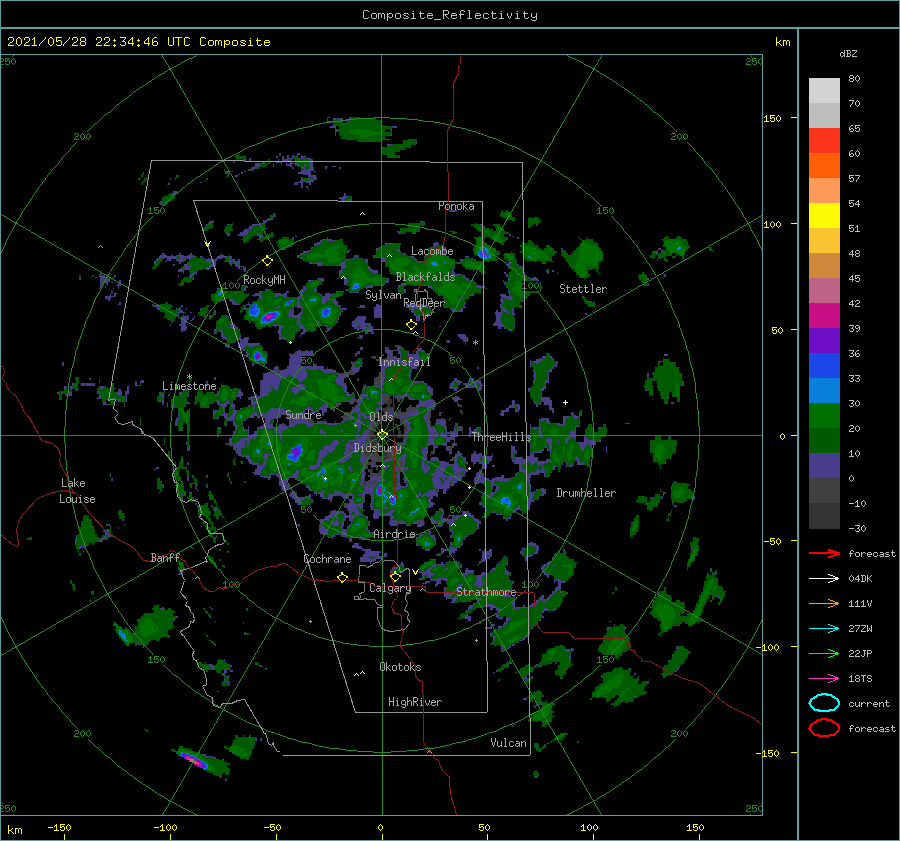The height and width of the screenshot is (841, 900).
Task: Click the Lake Louise label
Action: click(77, 491)
